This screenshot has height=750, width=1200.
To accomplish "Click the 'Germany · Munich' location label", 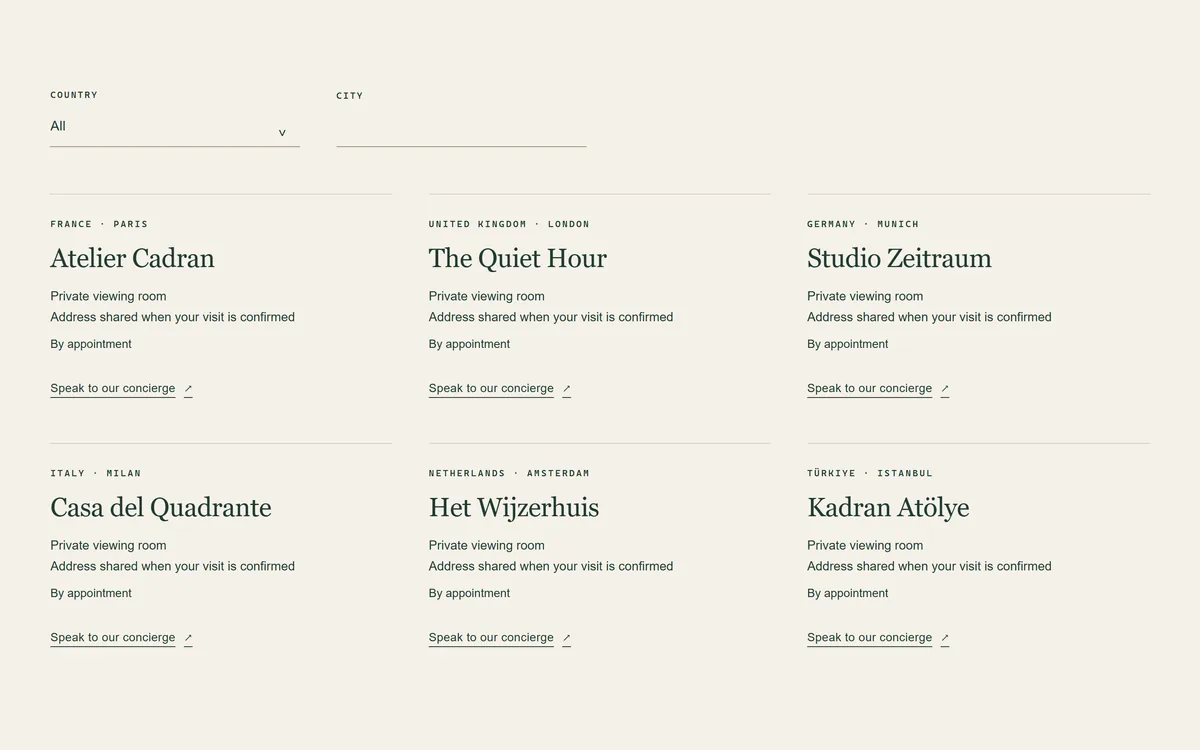I will 863,224.
